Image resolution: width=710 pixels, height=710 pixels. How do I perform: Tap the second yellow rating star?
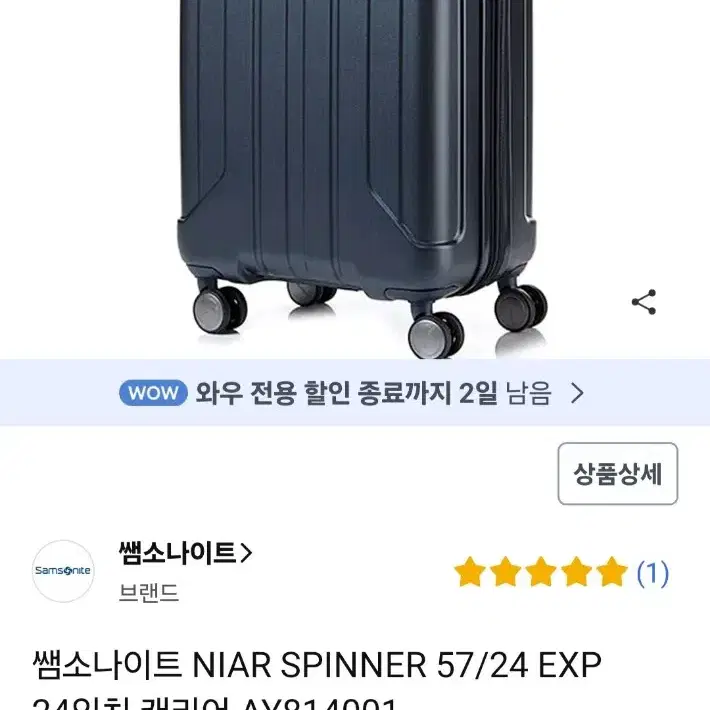[505, 572]
